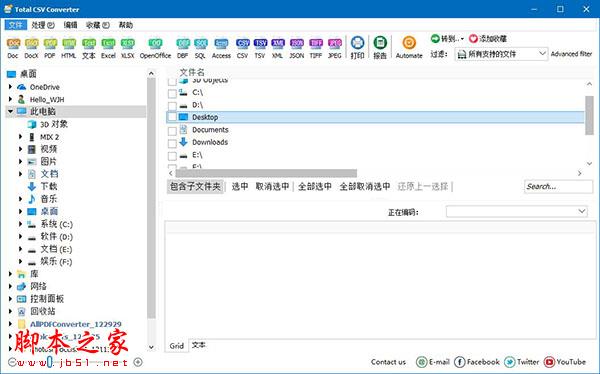This screenshot has width=600, height=374.
Task: Open the YouTube link icon
Action: click(549, 362)
